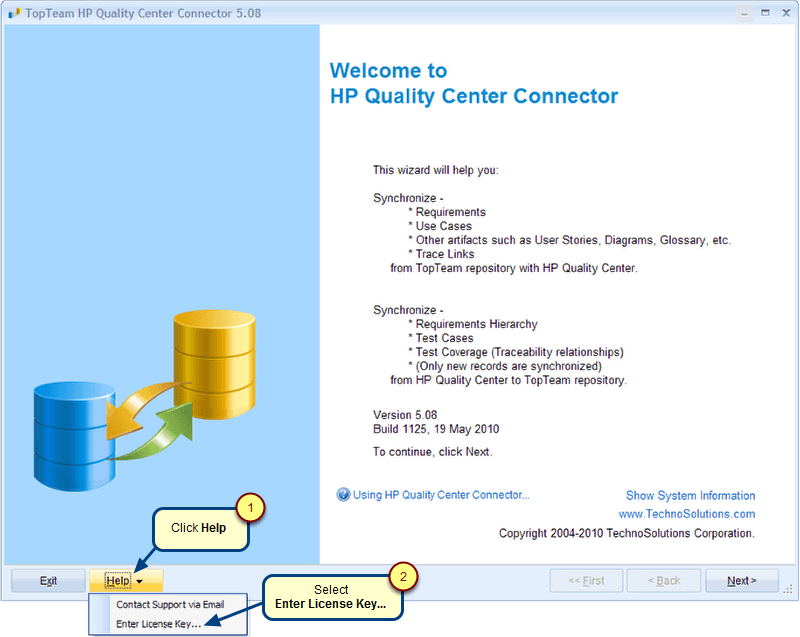Click the TopTeam app icon in title bar
800x637 pixels.
pos(14,12)
